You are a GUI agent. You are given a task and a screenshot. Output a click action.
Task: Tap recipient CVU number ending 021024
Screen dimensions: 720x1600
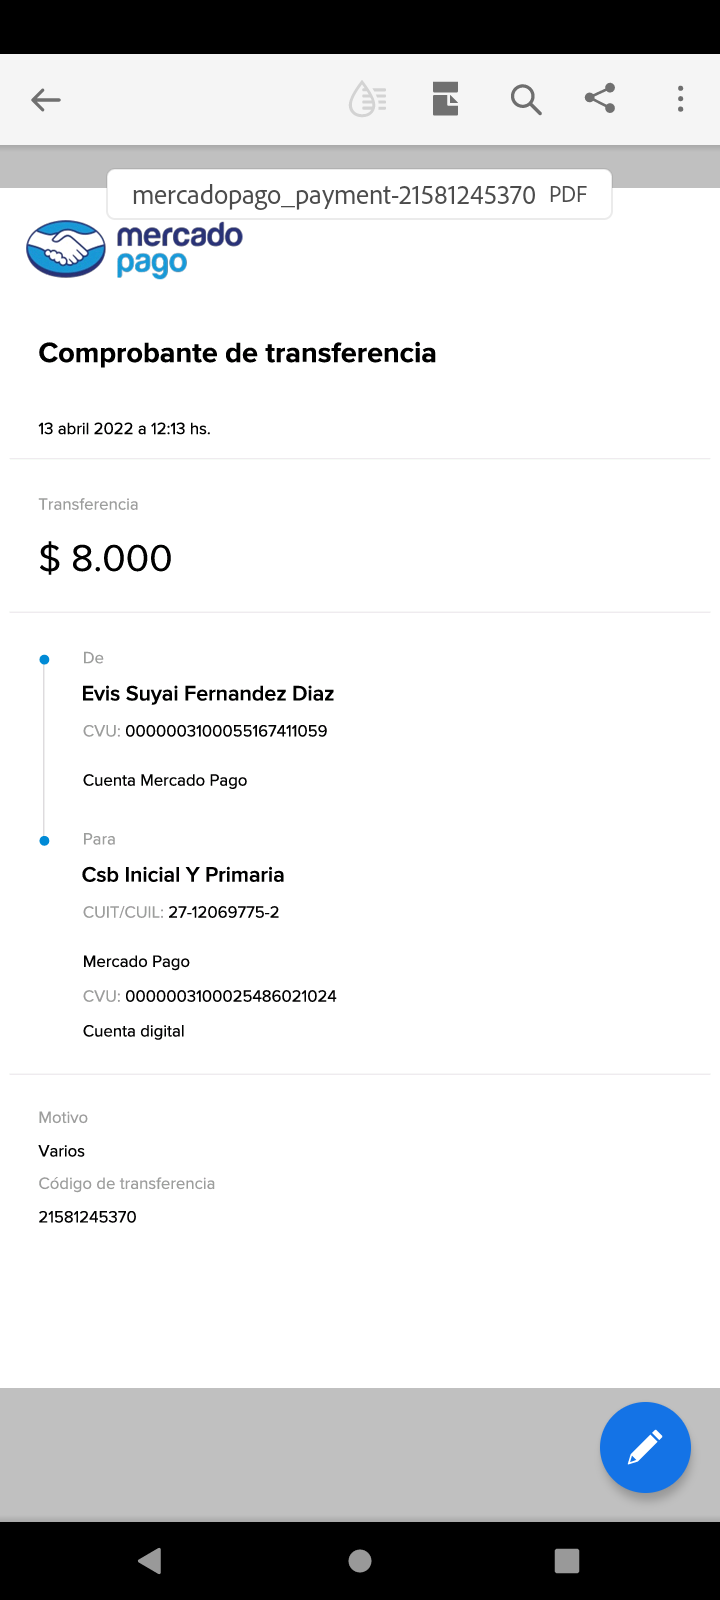(x=230, y=996)
